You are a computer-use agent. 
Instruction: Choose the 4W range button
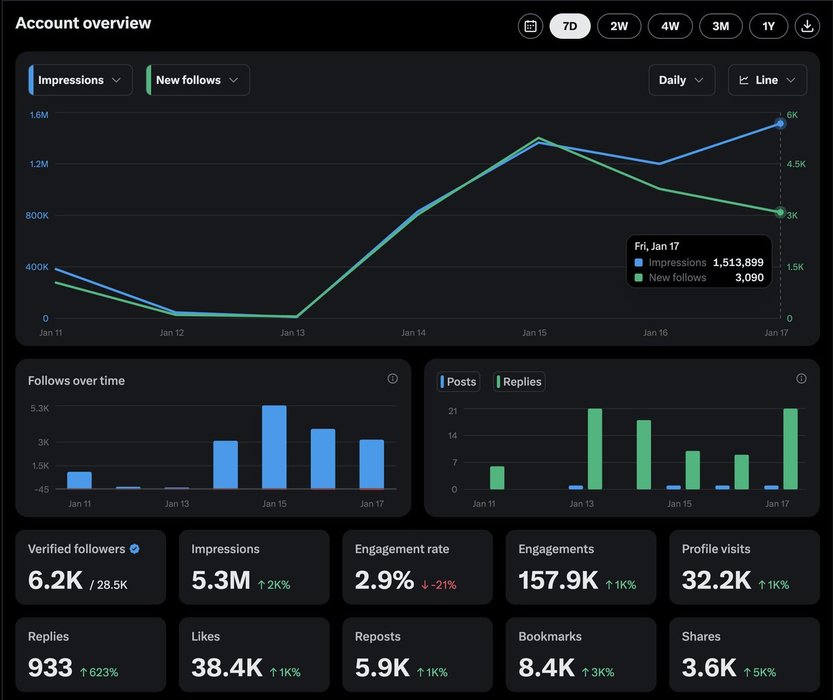(669, 26)
